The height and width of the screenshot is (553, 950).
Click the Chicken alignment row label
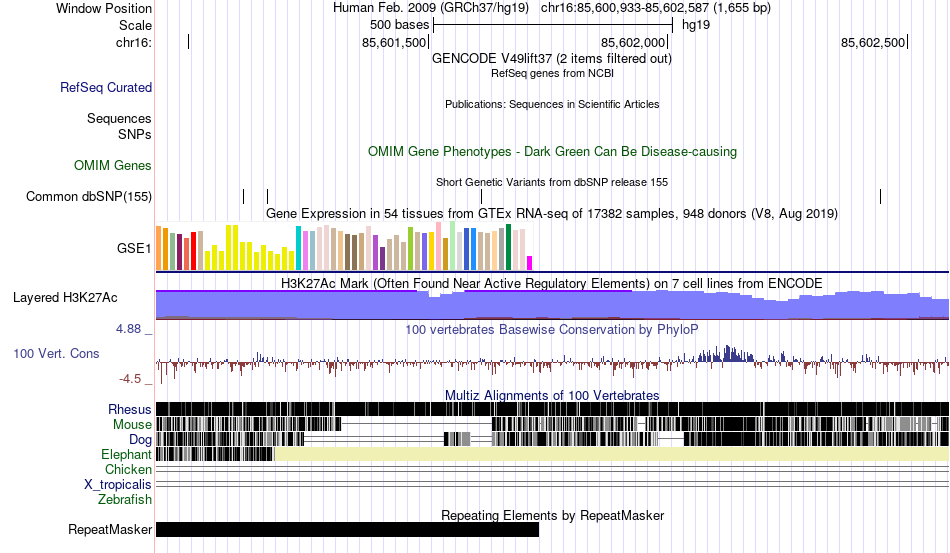point(128,469)
